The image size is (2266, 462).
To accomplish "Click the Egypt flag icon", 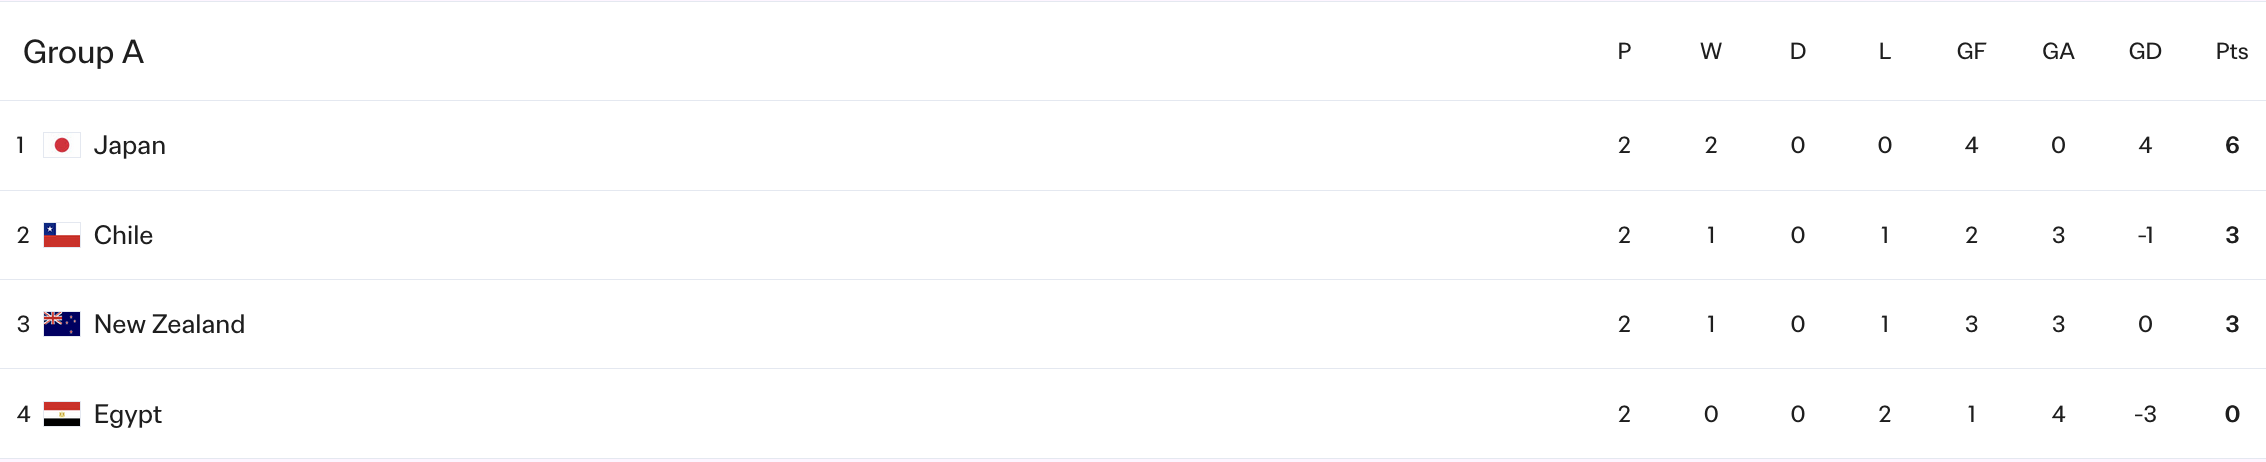I will pyautogui.click(x=62, y=414).
